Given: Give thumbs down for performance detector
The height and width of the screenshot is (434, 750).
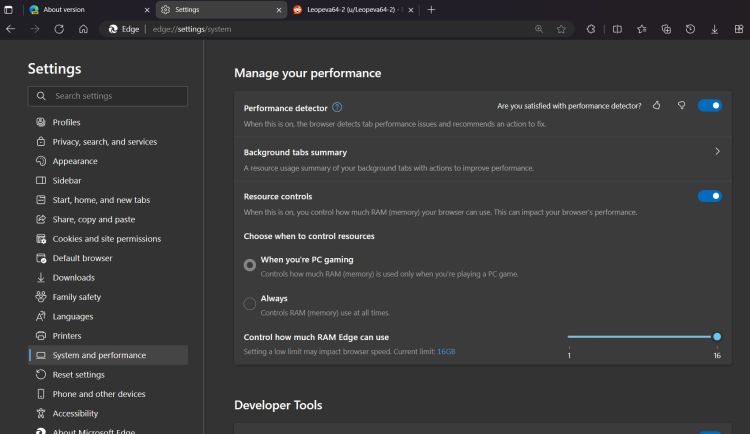Looking at the screenshot, I should pos(681,105).
